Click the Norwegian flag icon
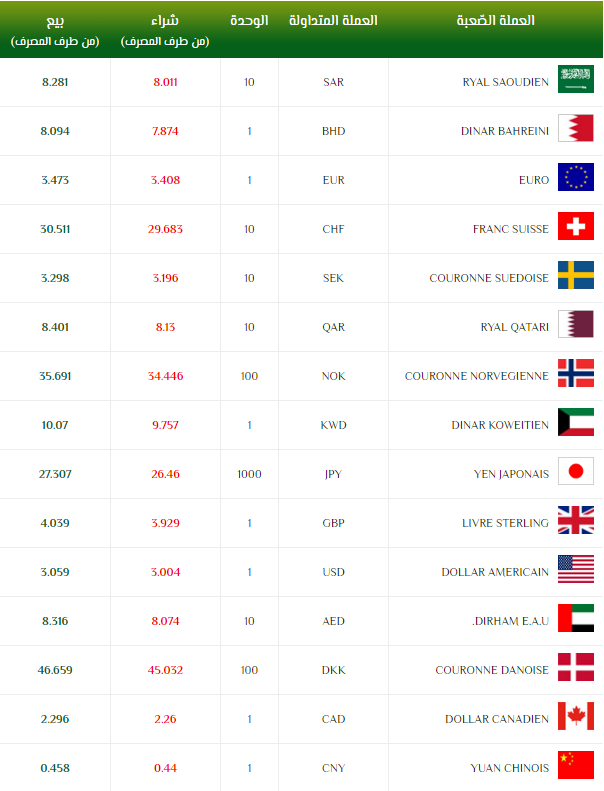Viewport: 604px width, 791px height. 575,375
